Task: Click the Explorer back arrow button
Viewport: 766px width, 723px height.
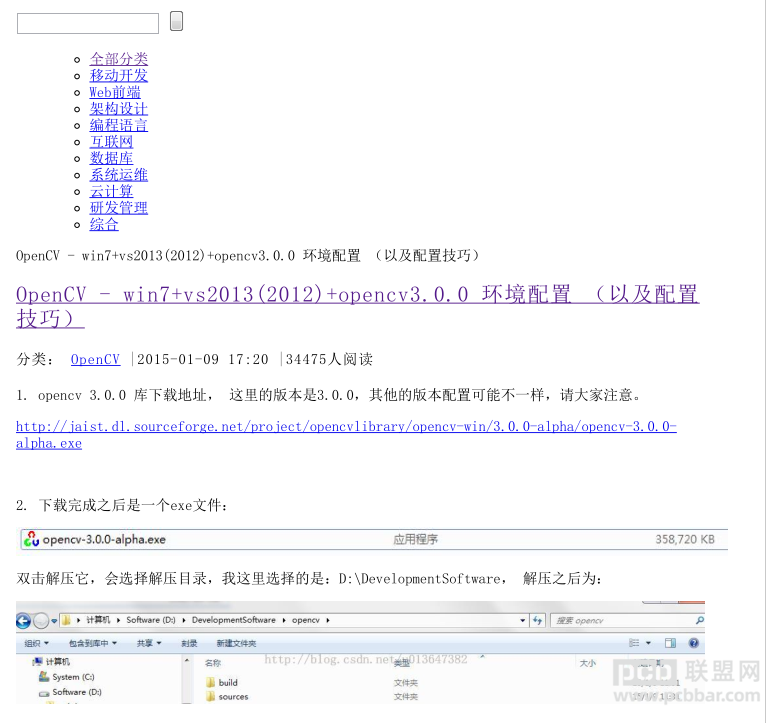Action: (x=23, y=621)
